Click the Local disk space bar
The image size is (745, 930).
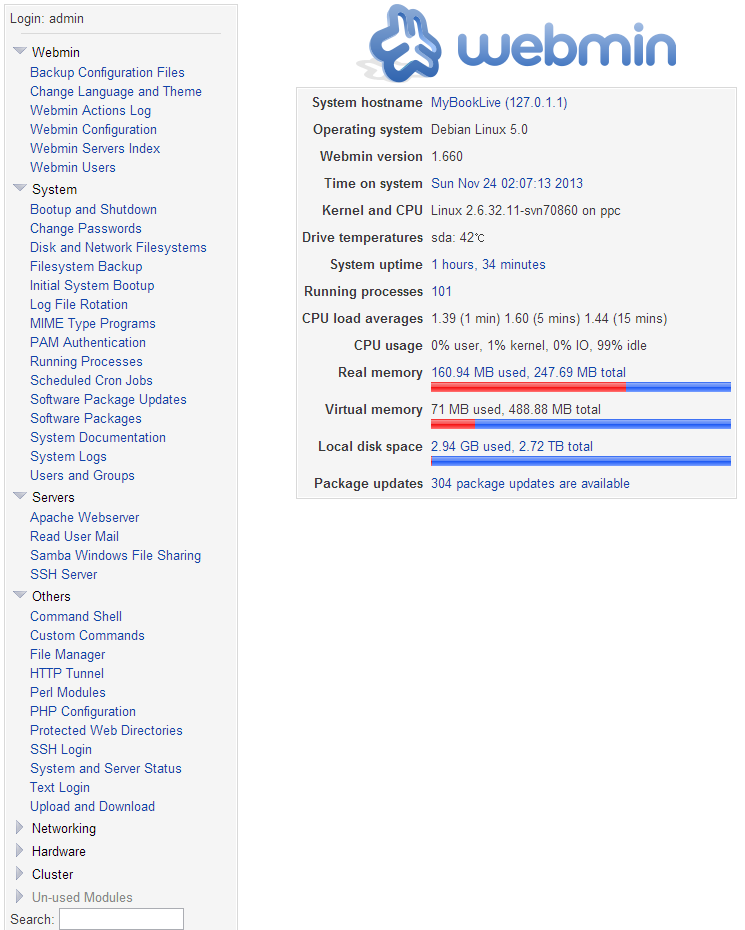(580, 461)
